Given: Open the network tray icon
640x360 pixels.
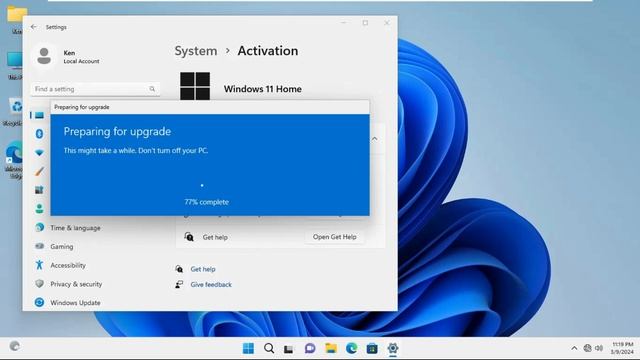Looking at the screenshot, I should [587, 348].
